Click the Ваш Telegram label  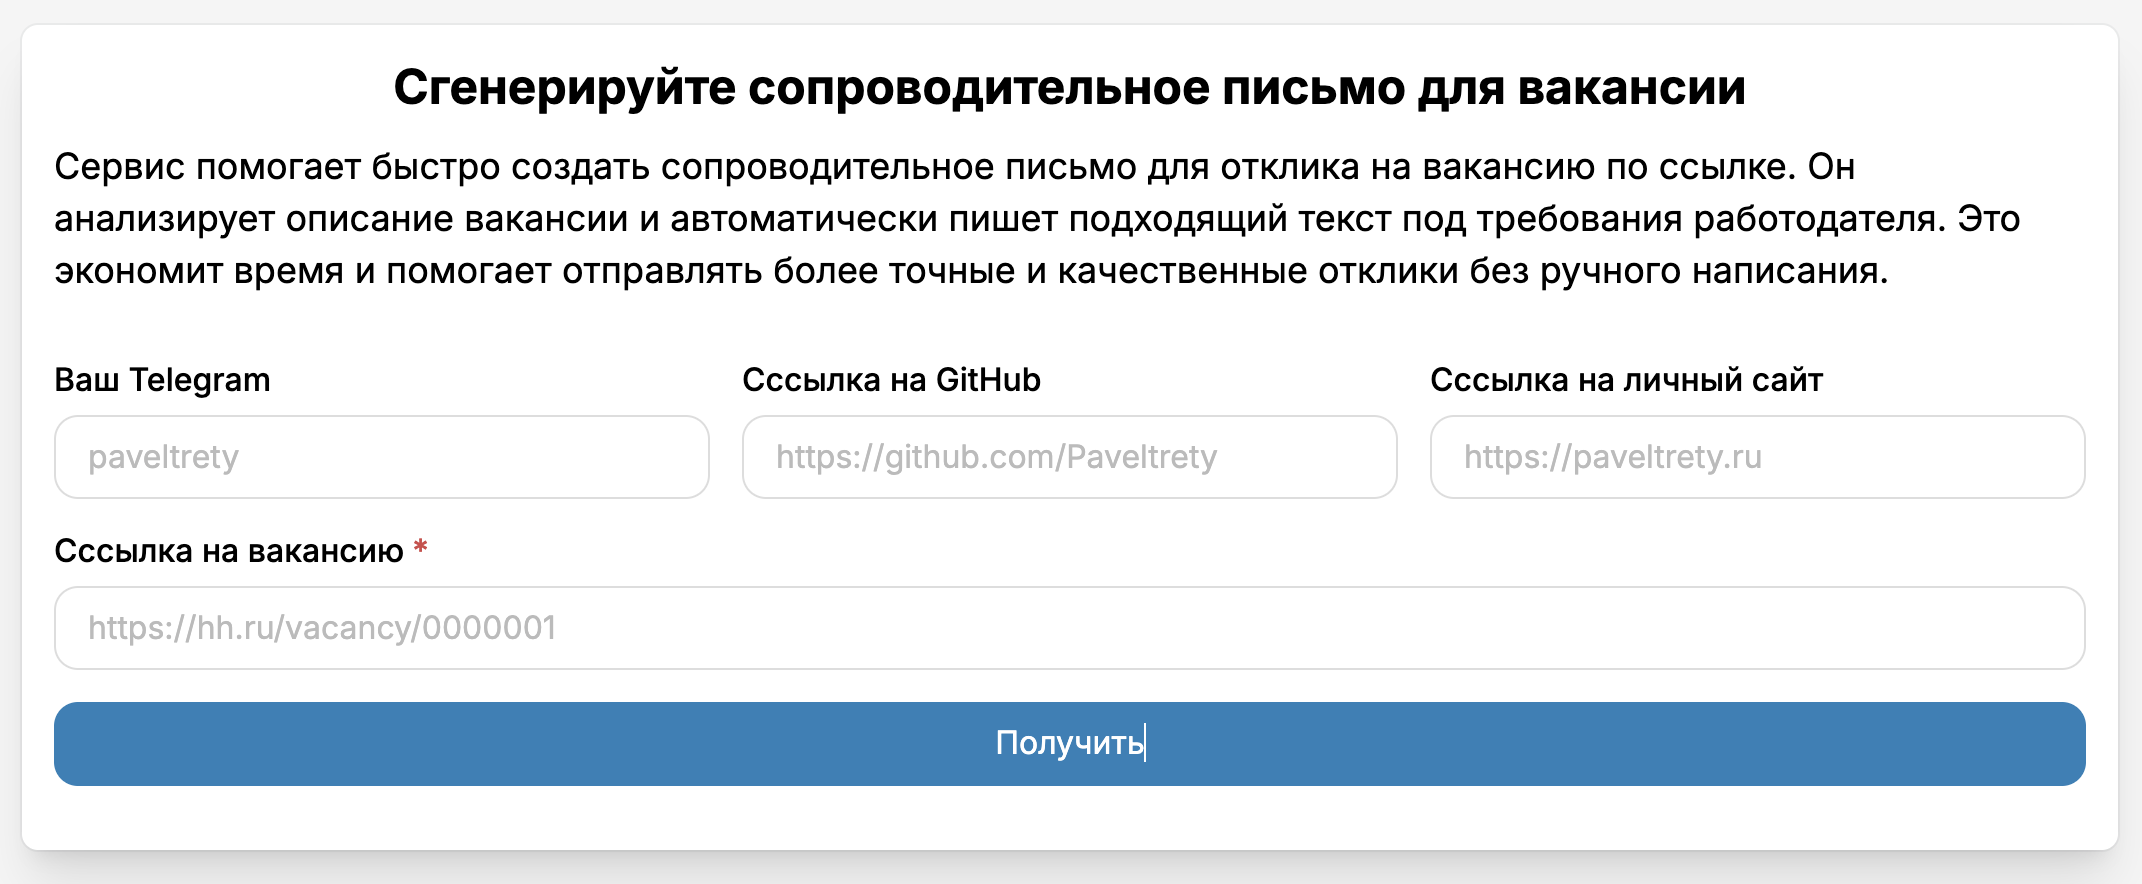pos(162,380)
